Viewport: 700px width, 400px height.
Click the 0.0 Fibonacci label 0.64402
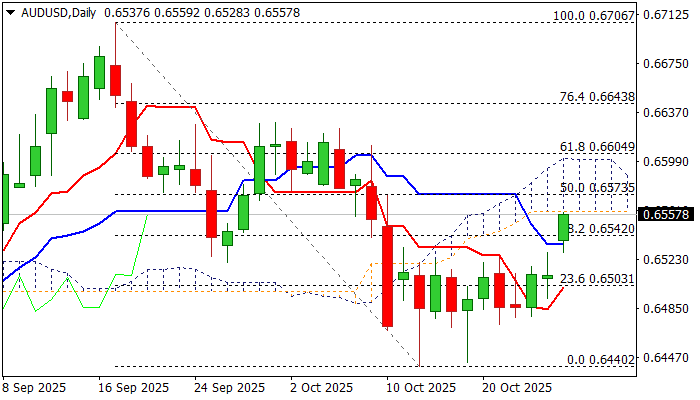602,360
